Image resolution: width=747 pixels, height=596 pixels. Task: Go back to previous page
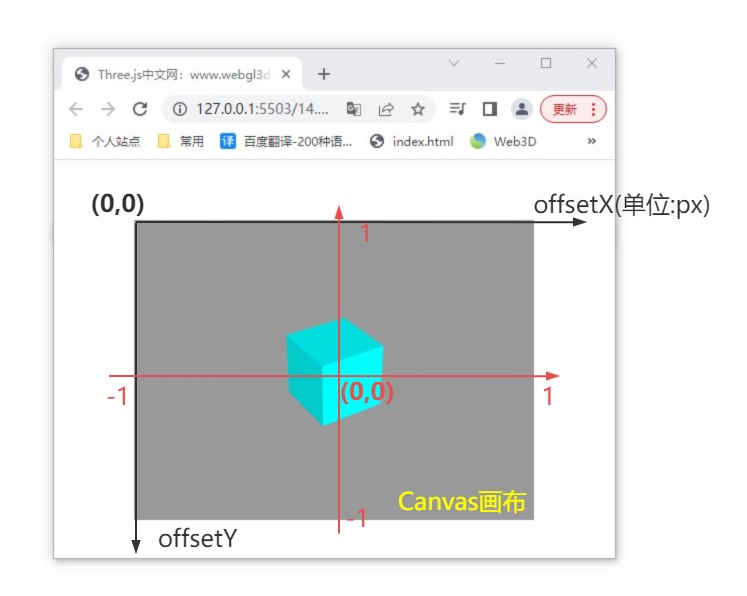[76, 109]
